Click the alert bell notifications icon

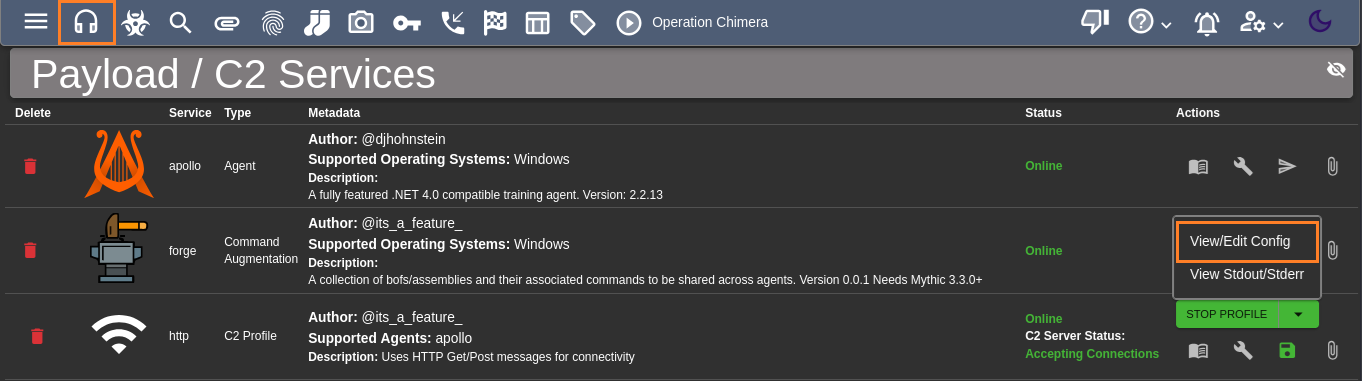click(x=1207, y=22)
